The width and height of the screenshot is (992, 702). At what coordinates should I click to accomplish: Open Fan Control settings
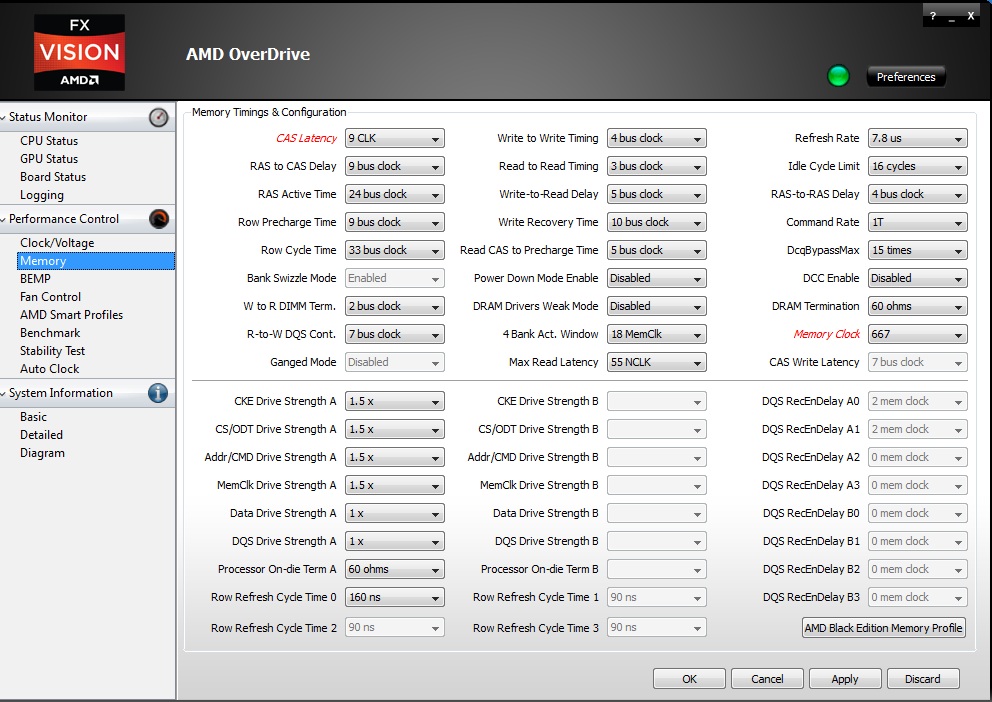(51, 297)
